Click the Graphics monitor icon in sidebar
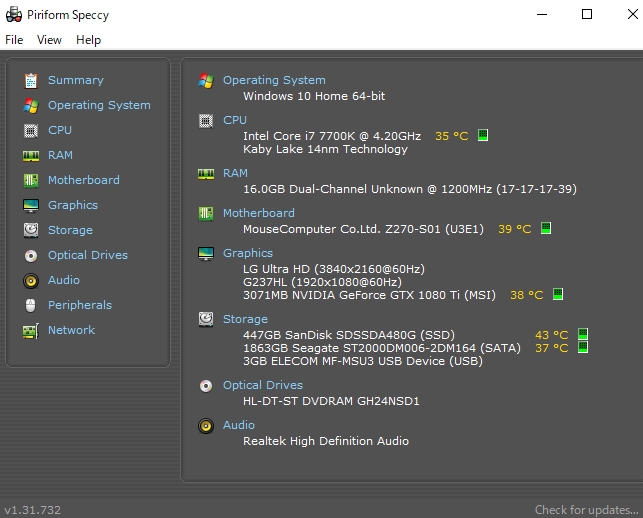This screenshot has height=518, width=643. tap(31, 205)
